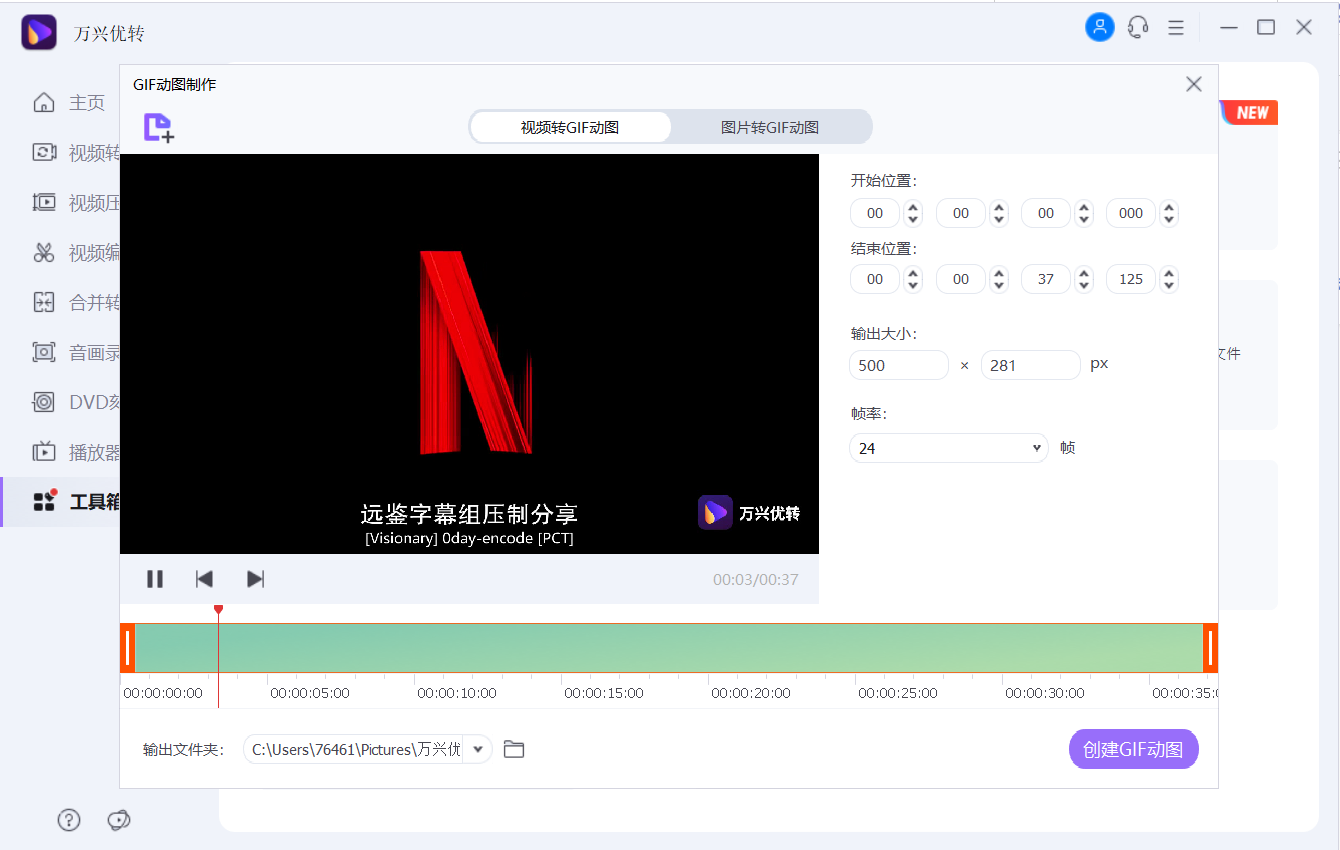Switch to the 图片转GIF动图 tab
This screenshot has width=1340, height=850.
[x=770, y=127]
